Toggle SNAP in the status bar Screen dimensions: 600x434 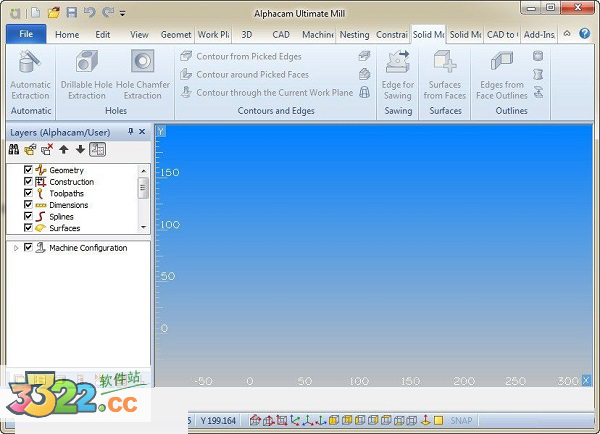tap(461, 421)
